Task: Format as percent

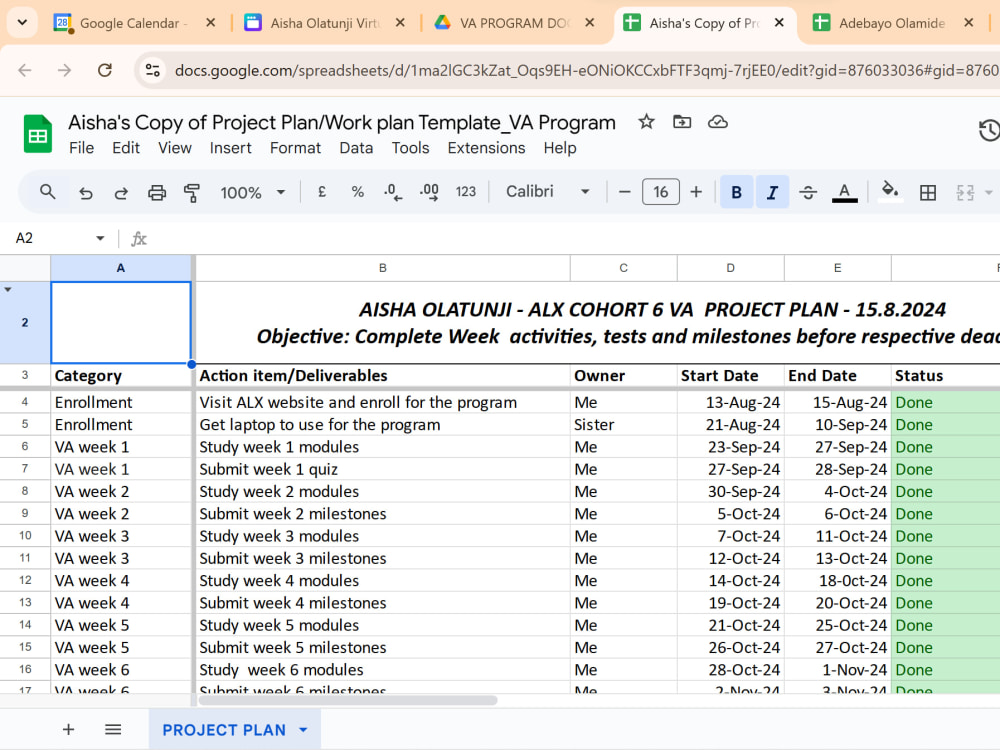Action: (x=358, y=192)
